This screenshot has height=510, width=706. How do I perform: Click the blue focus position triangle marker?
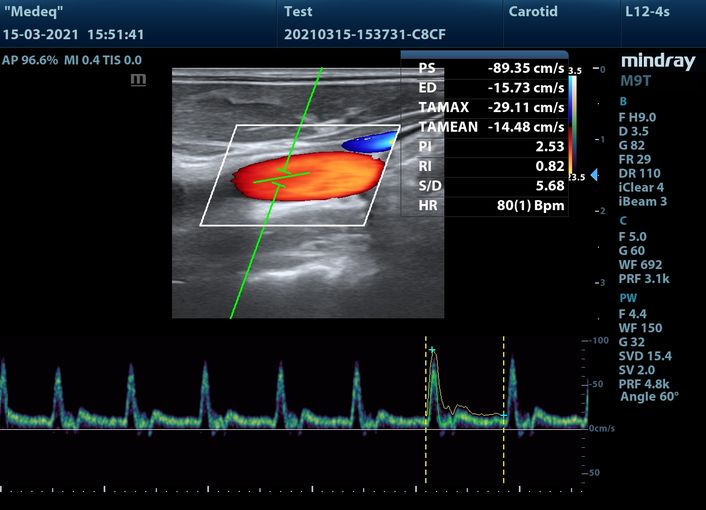594,175
